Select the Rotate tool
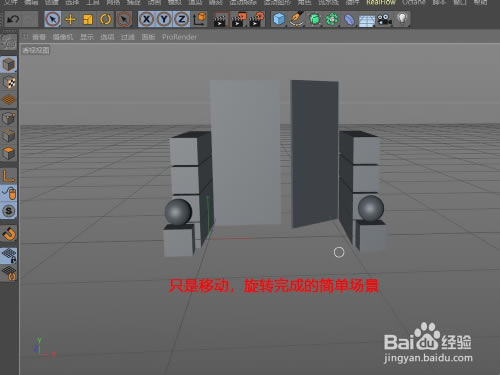The height and width of the screenshot is (375, 500). pos(106,19)
